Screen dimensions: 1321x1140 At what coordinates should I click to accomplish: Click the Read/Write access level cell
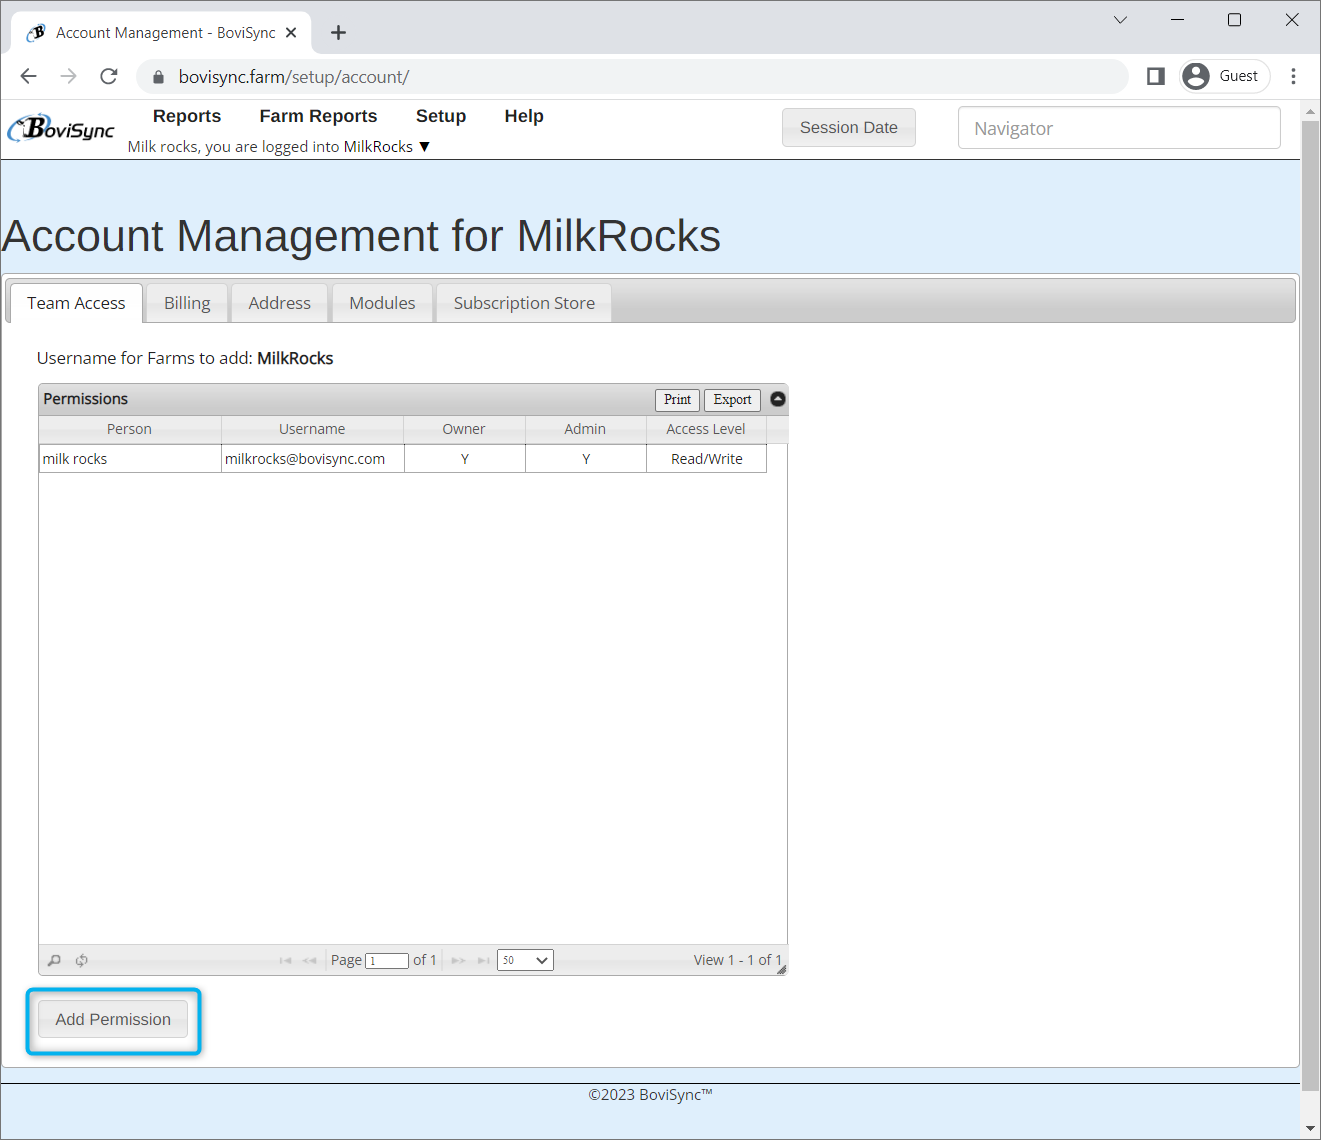[707, 459]
